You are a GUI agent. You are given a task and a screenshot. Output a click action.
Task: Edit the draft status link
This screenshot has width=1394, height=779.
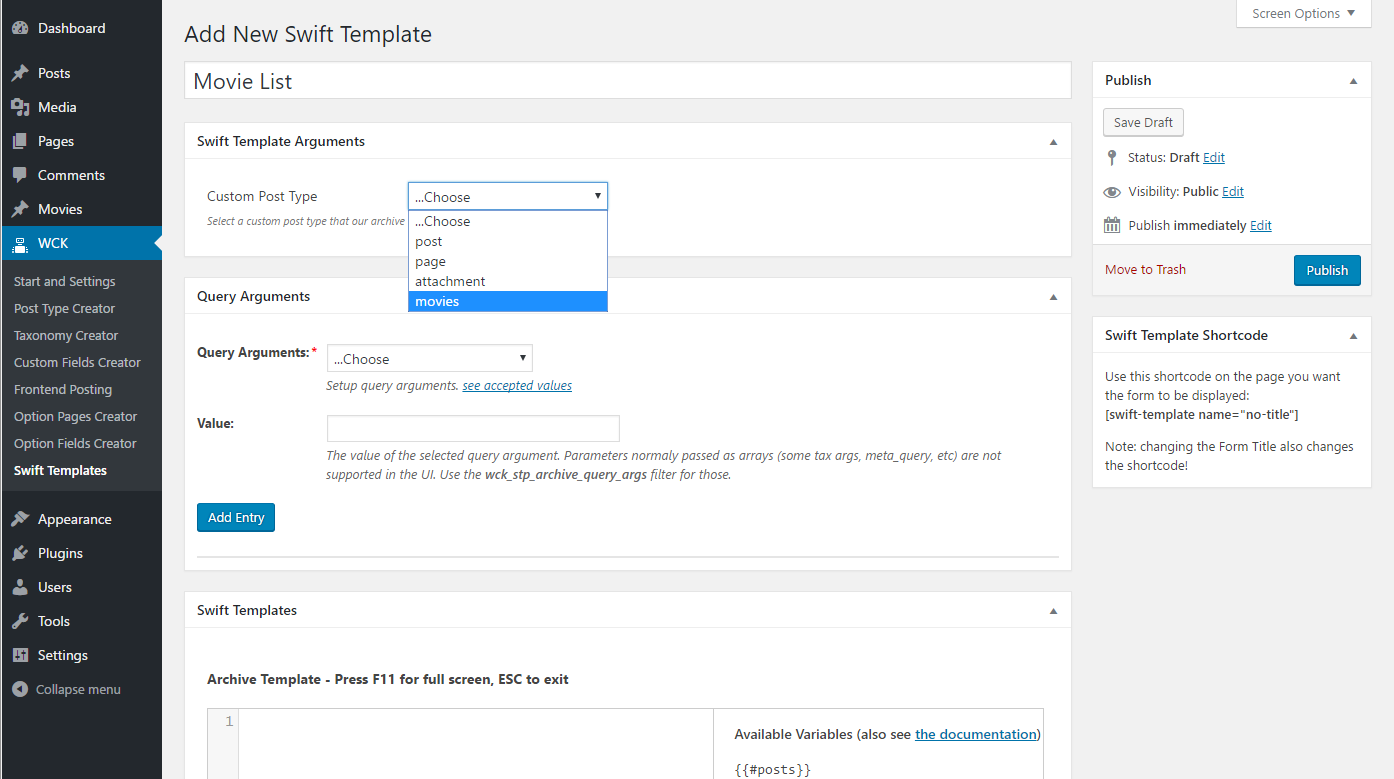(1214, 157)
